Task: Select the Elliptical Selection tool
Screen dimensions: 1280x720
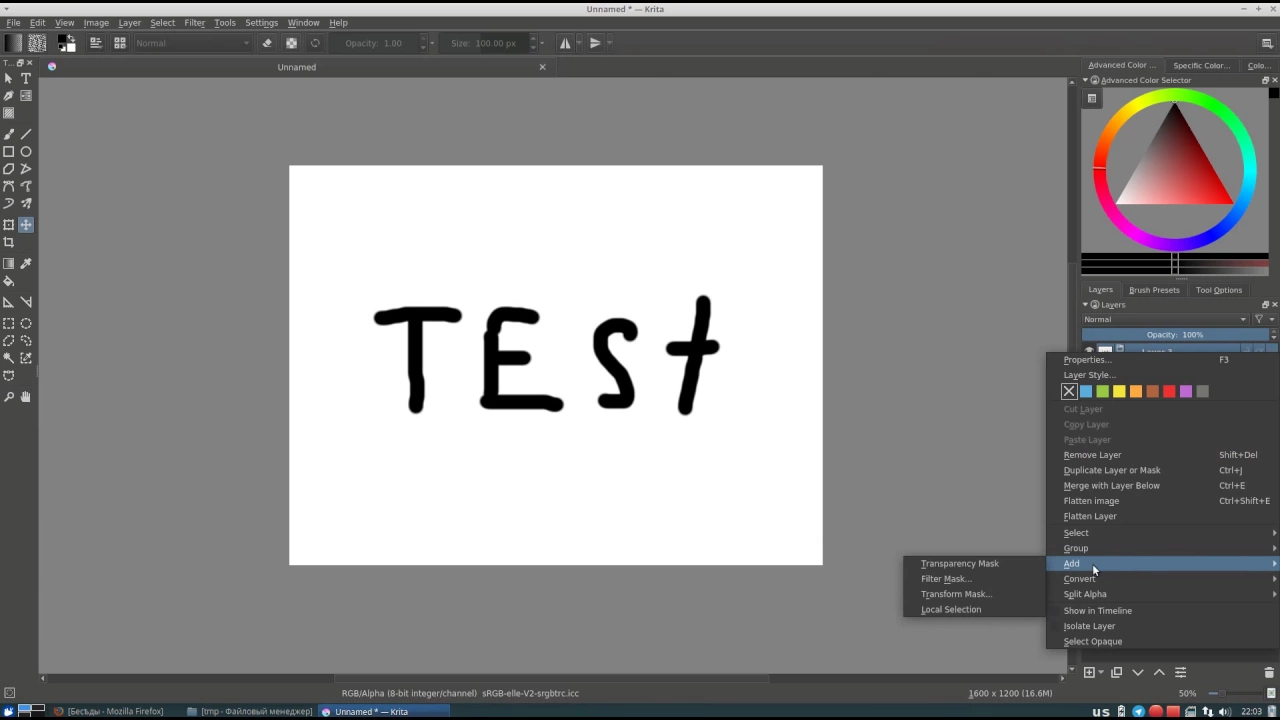Action: coord(26,324)
